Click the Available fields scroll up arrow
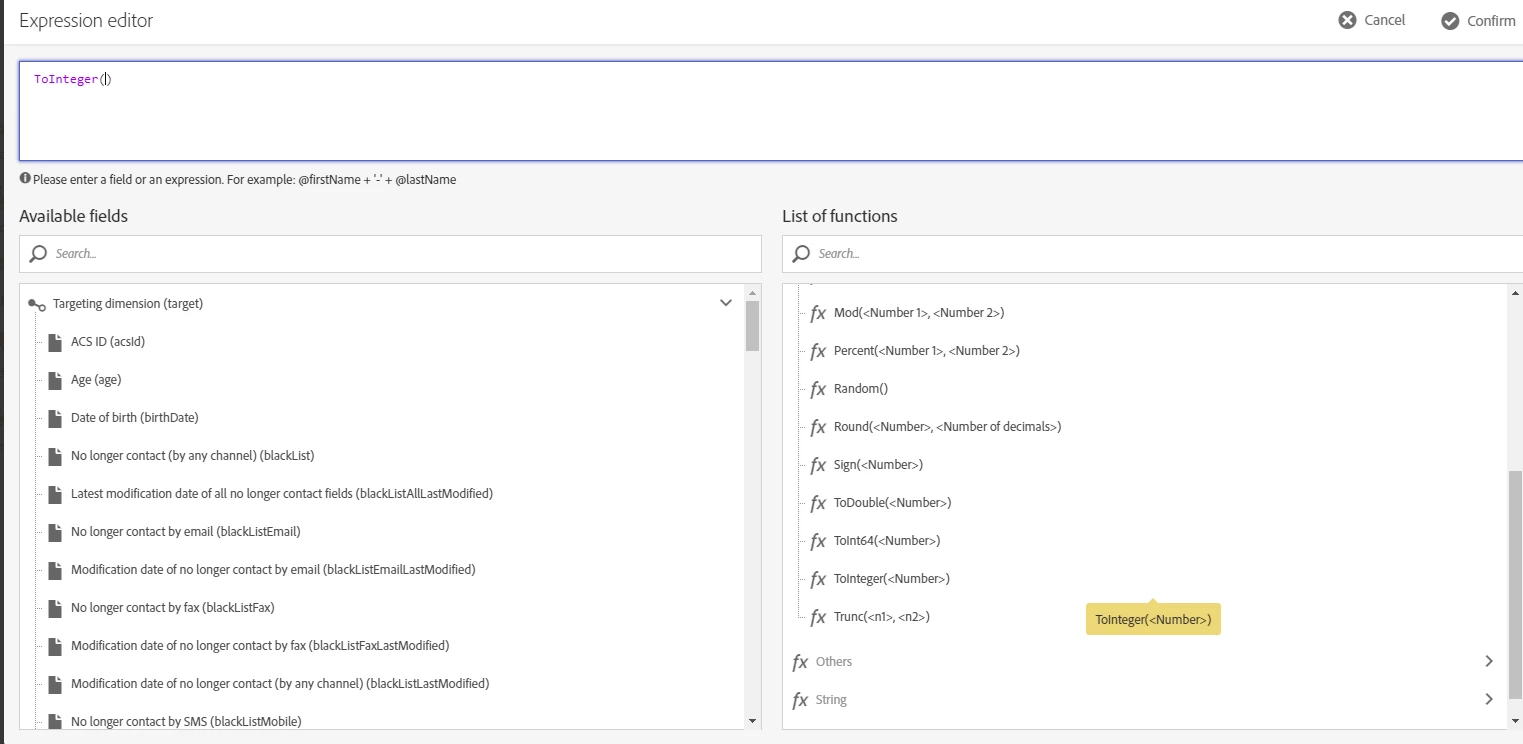Screen dimensions: 1523x744 tap(752, 291)
